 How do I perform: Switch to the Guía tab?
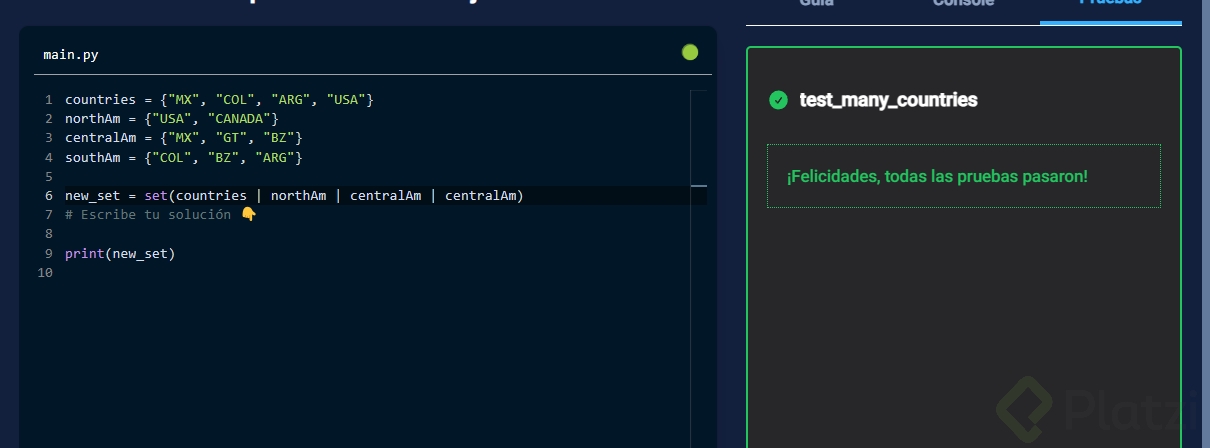pyautogui.click(x=817, y=5)
